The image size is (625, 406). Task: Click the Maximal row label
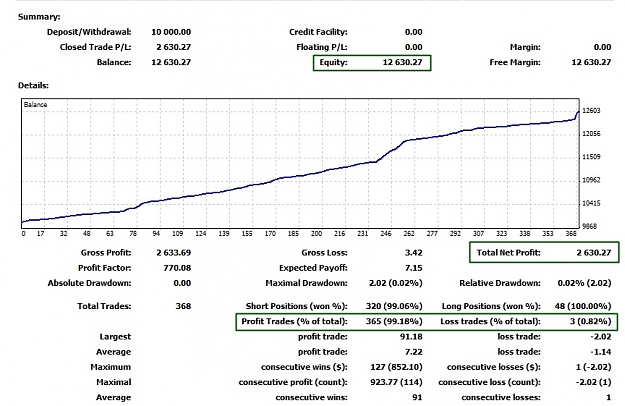pyautogui.click(x=114, y=382)
